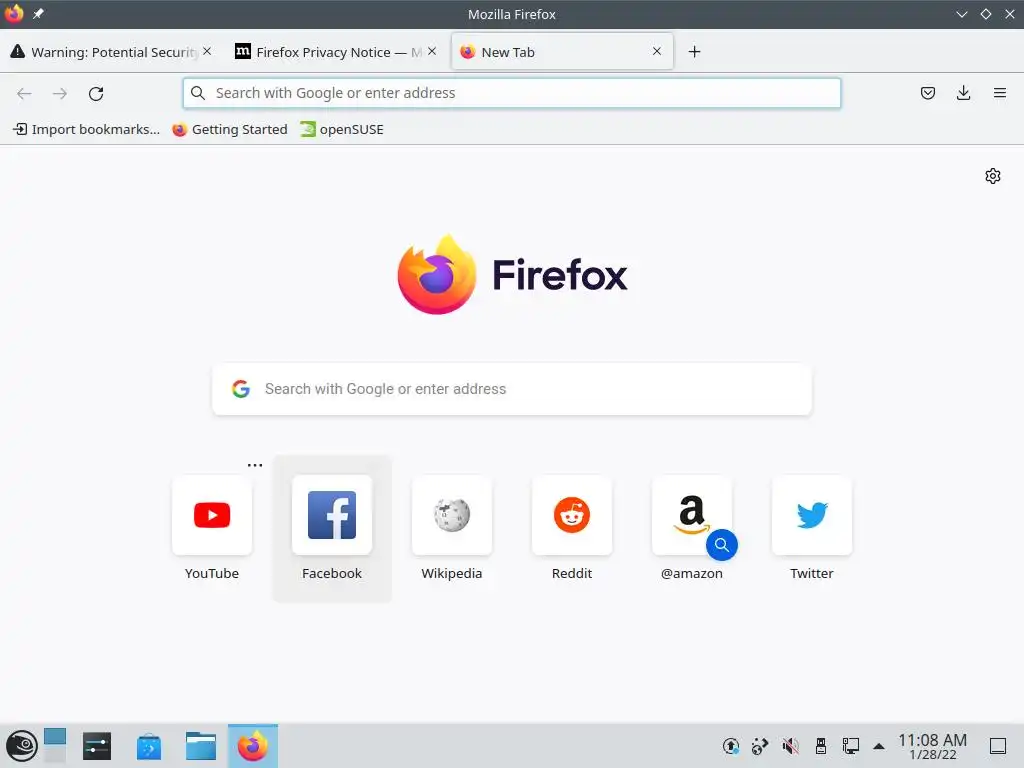The width and height of the screenshot is (1024, 768).
Task: Reload the current page
Action: [96, 93]
